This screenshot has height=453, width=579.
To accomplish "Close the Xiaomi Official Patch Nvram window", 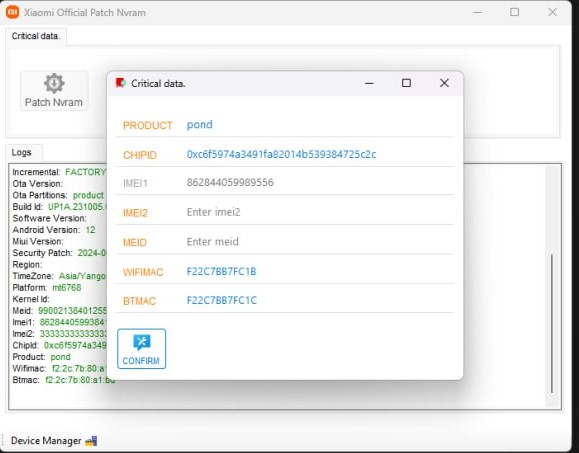I will (552, 12).
